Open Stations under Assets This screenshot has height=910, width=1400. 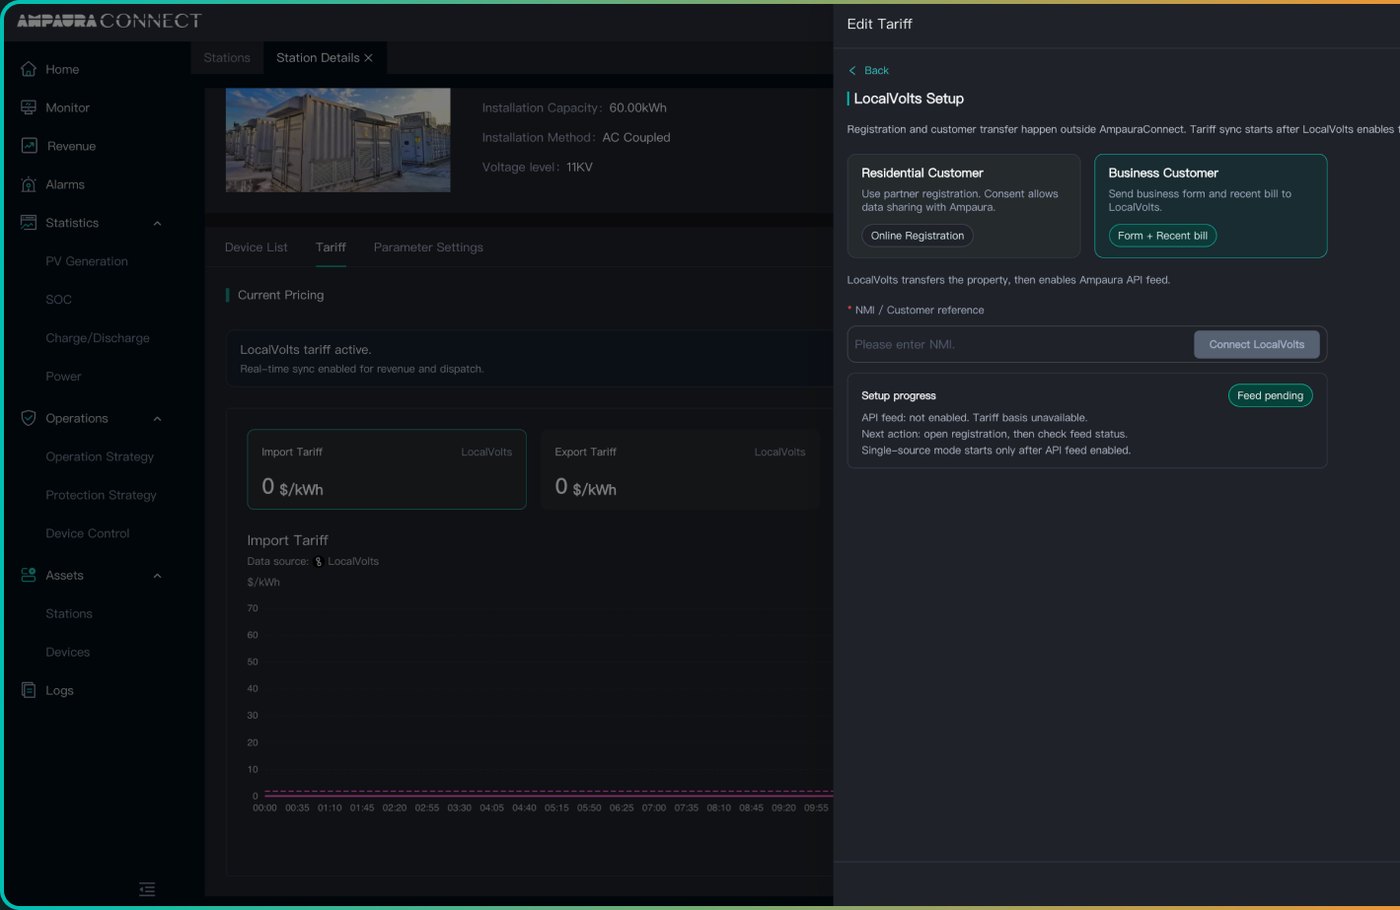[x=68, y=613]
